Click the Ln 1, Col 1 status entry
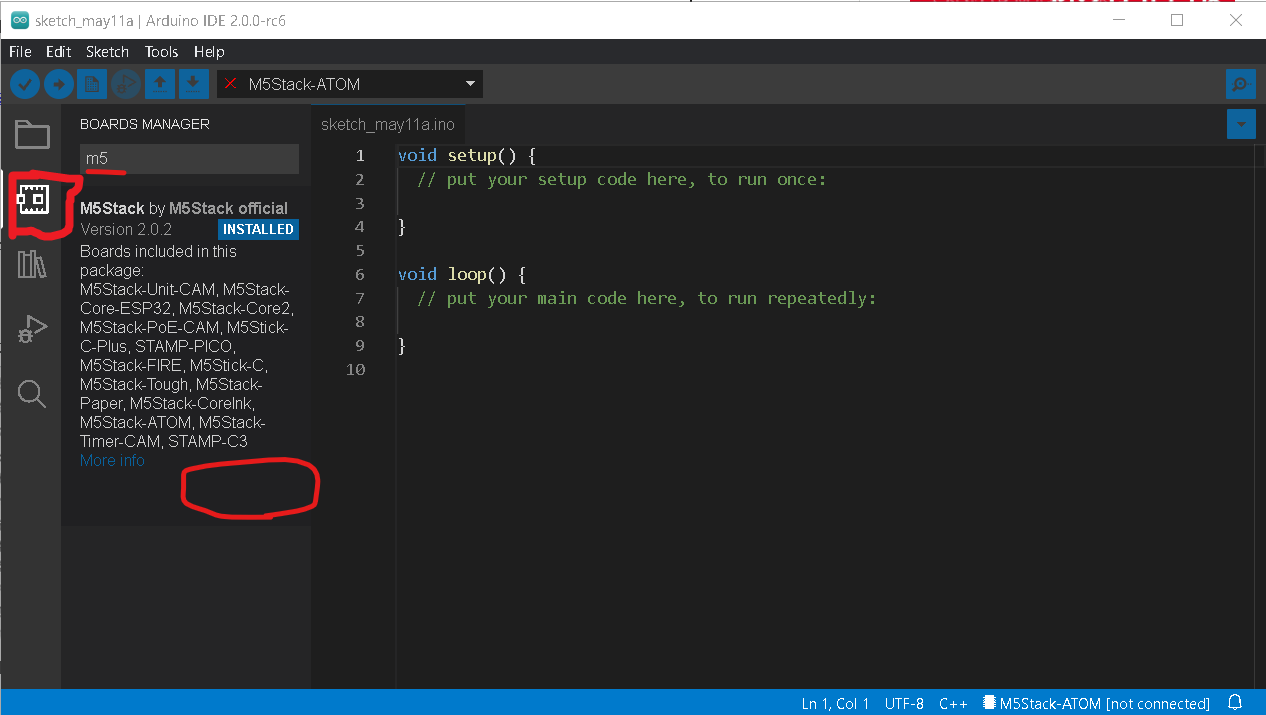Screen dimensions: 1266x715 [x=835, y=704]
